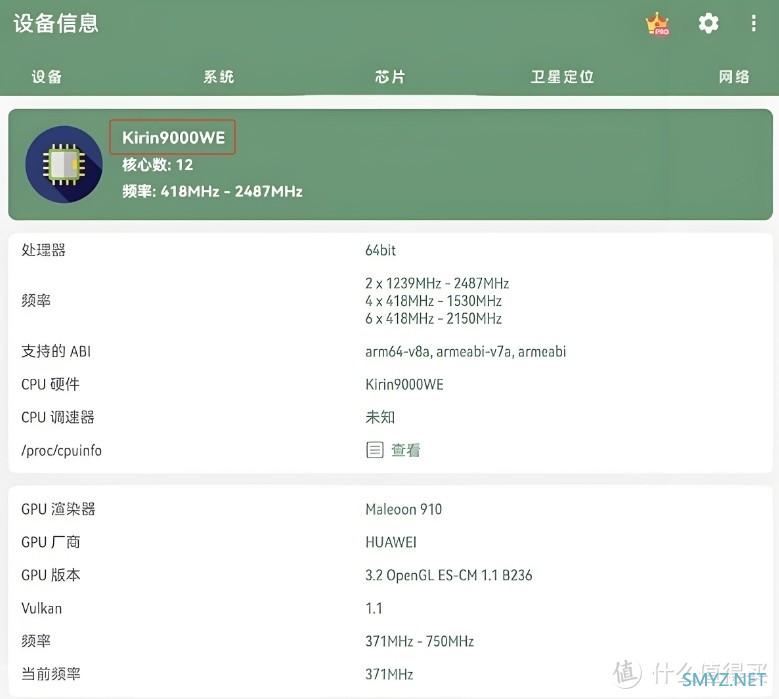Open the 卫星定位 tab
The height and width of the screenshot is (699, 779).
(562, 77)
